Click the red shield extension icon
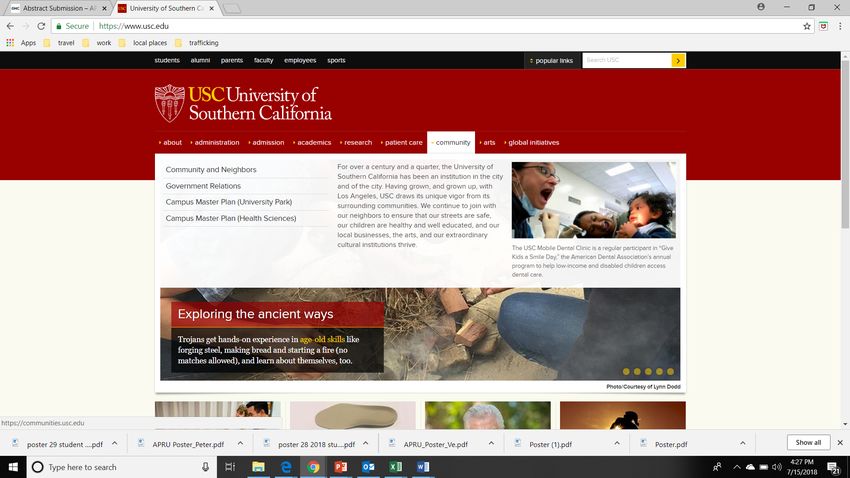Screen dimensions: 850x478 [x=823, y=26]
